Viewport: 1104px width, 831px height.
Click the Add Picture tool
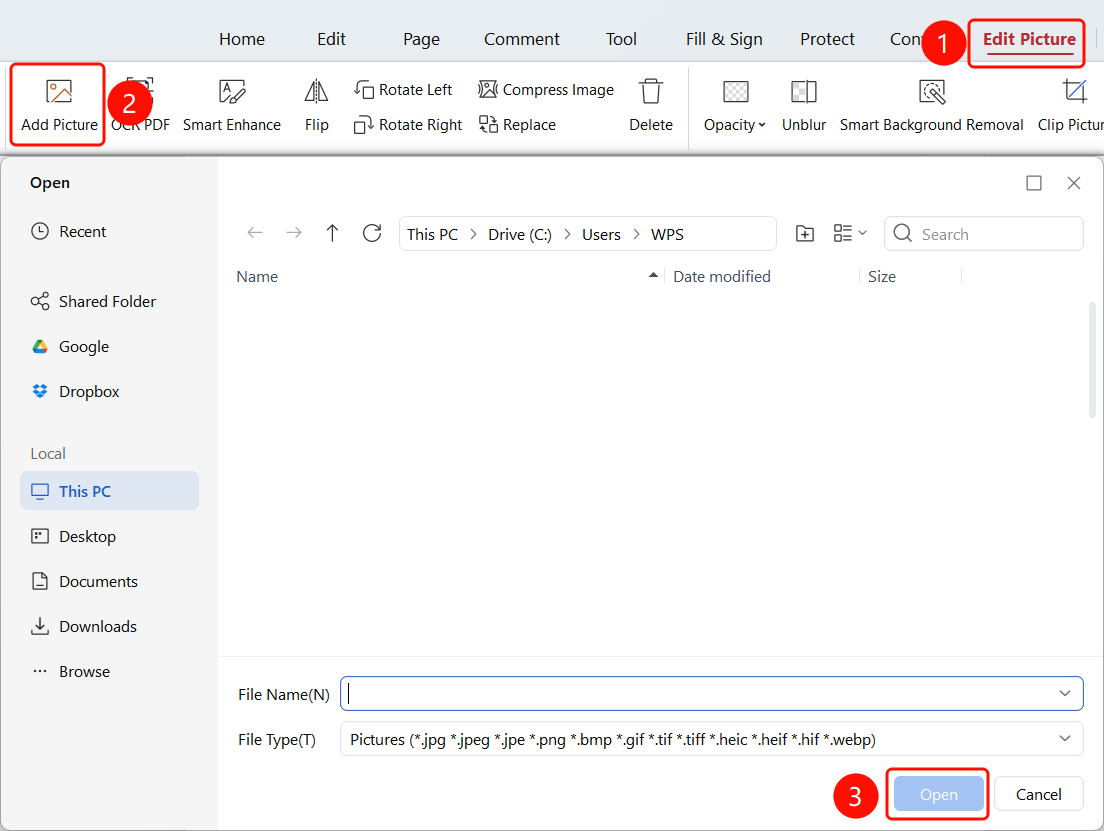(x=59, y=105)
